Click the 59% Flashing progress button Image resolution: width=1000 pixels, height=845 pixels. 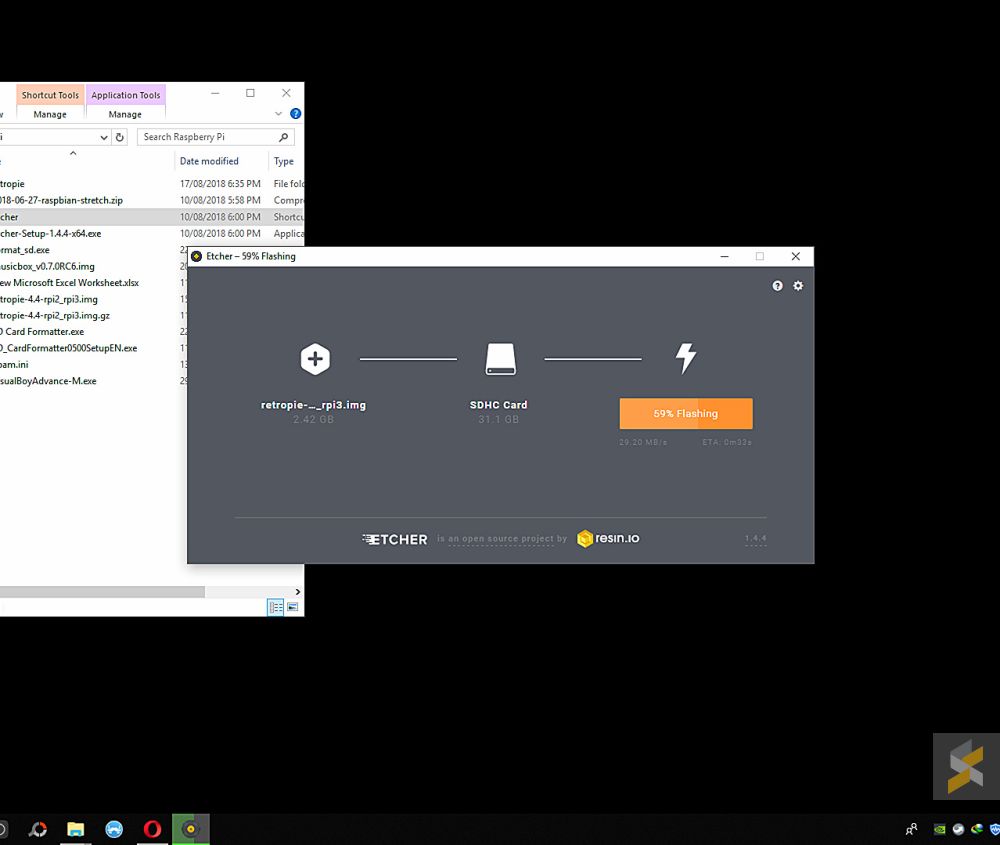(x=686, y=413)
